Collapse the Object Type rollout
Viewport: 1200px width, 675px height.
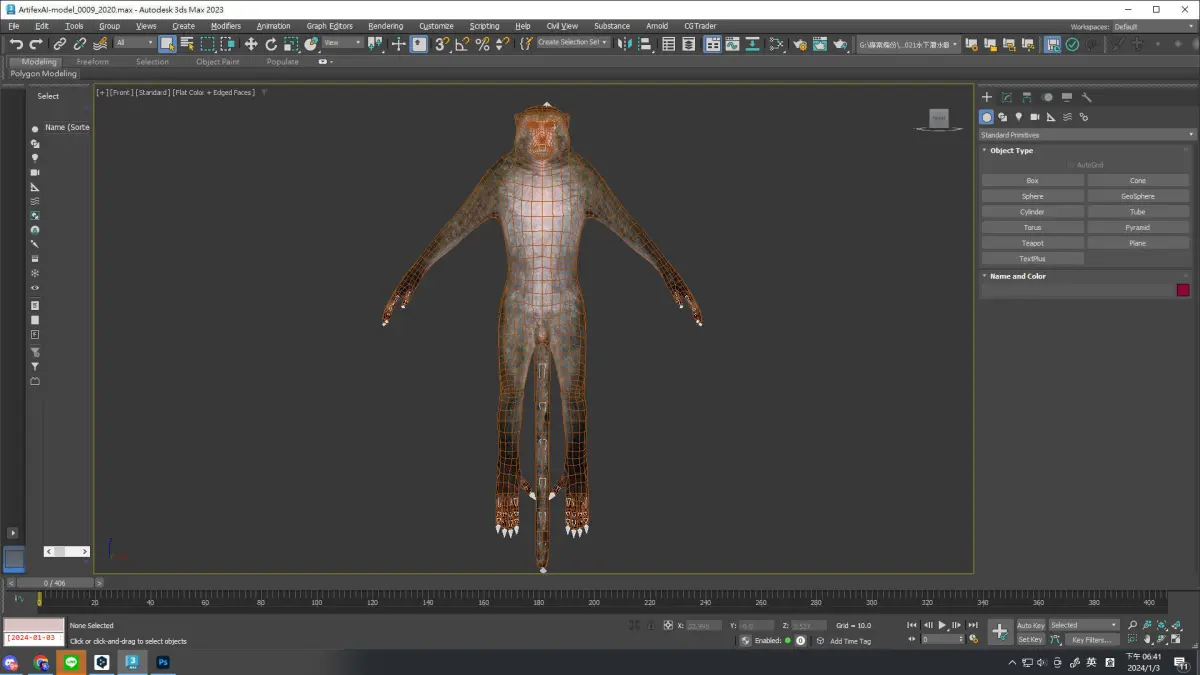pos(1011,151)
